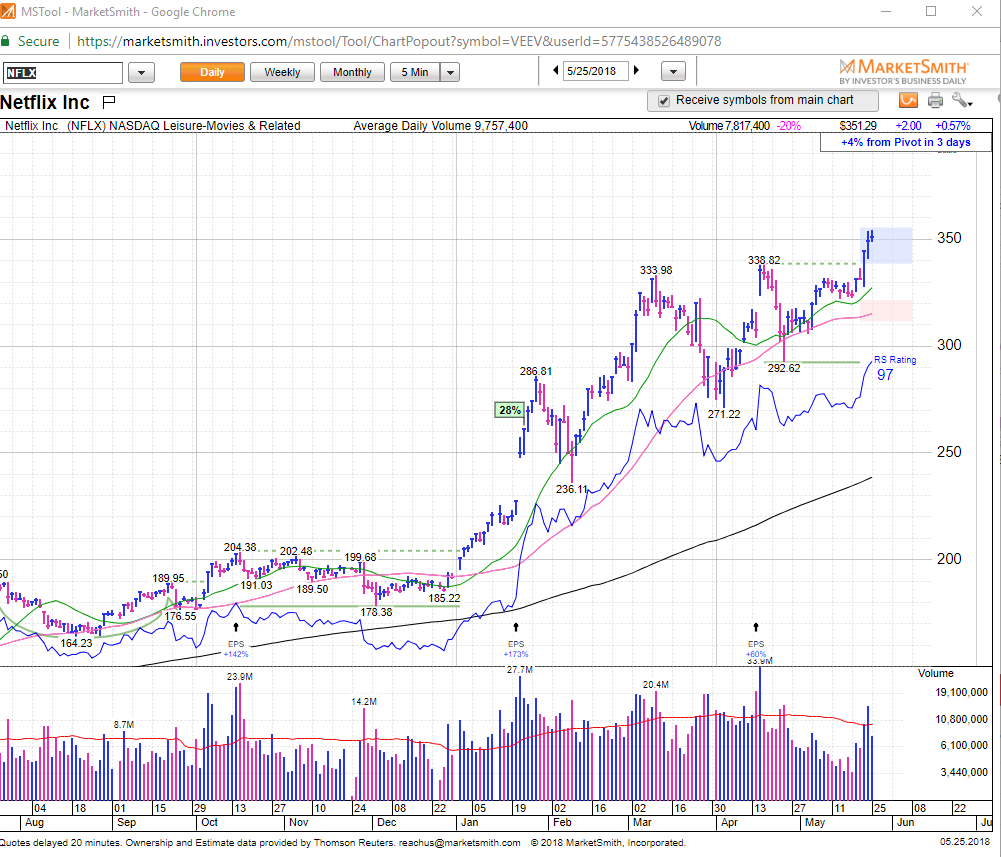The image size is (1001, 857).
Task: Click the NFLX symbol input field
Action: 62,73
